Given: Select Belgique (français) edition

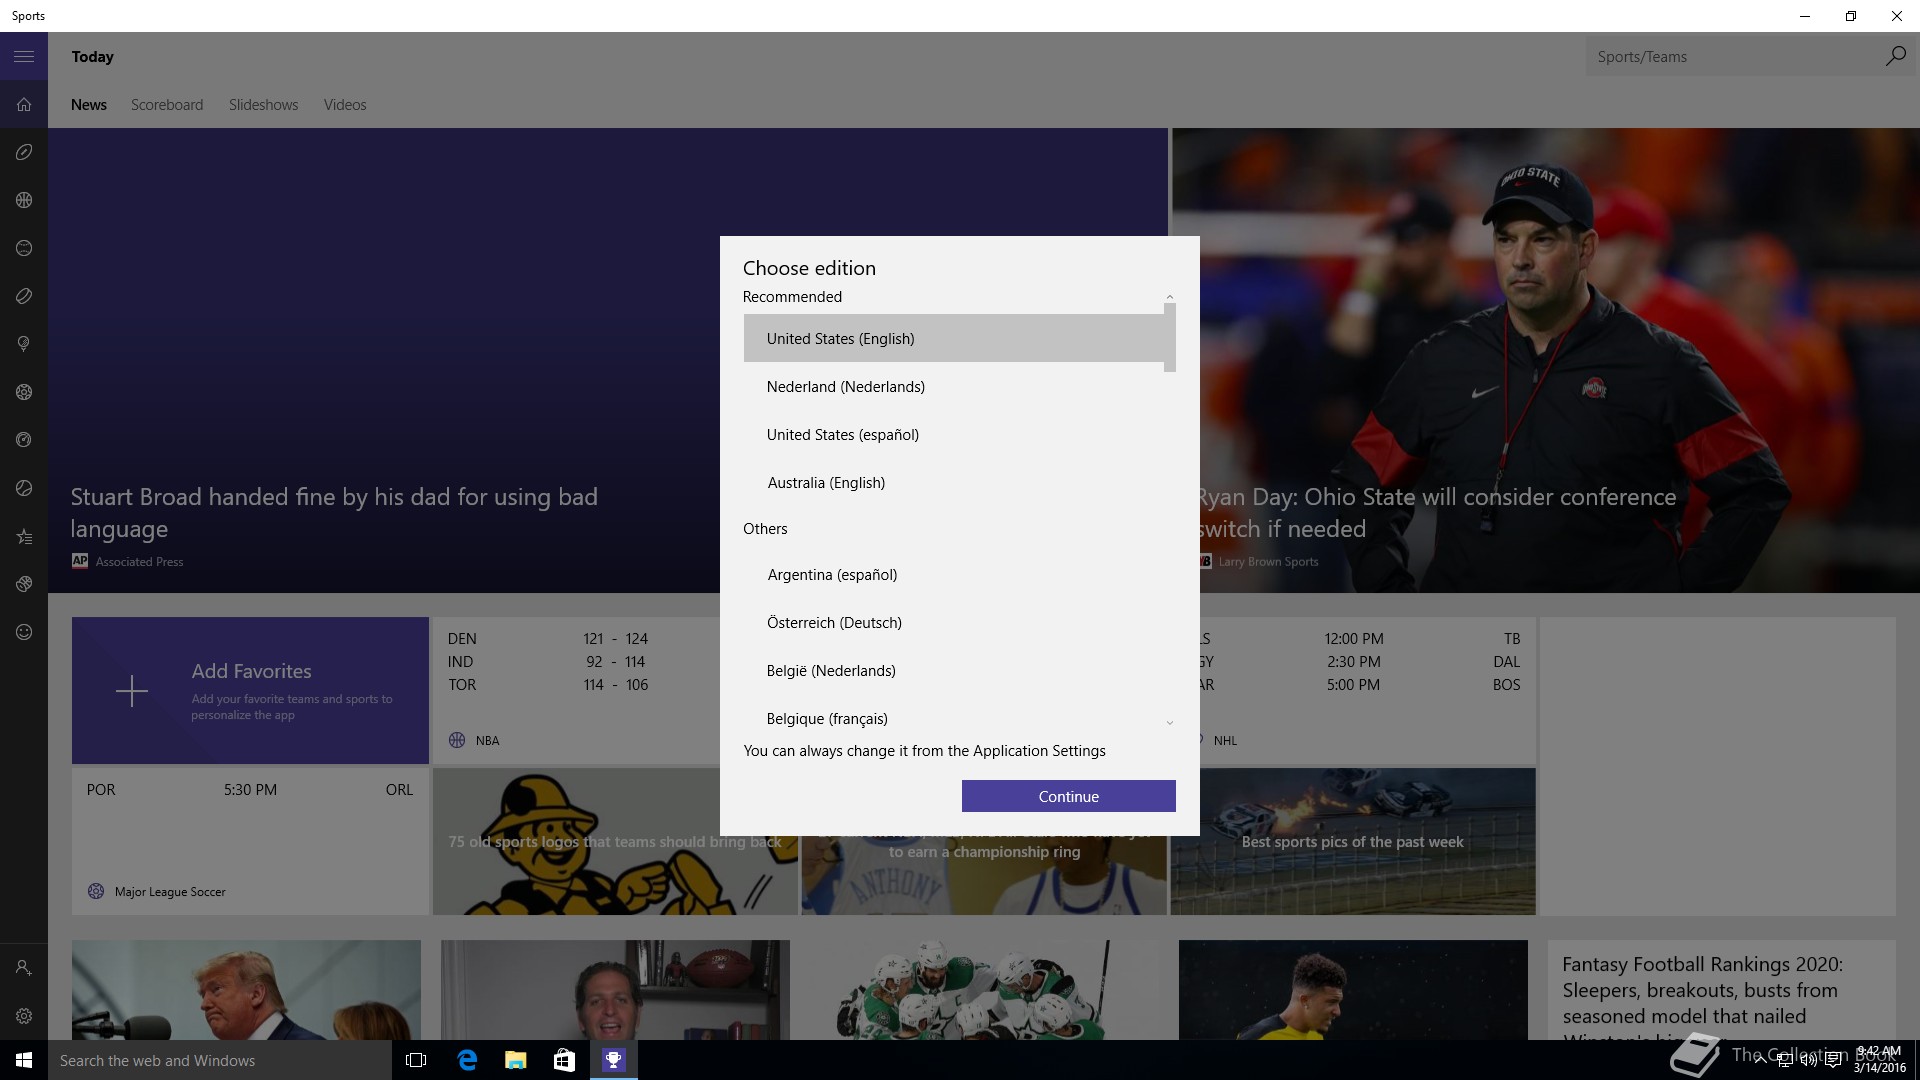Looking at the screenshot, I should click(954, 718).
